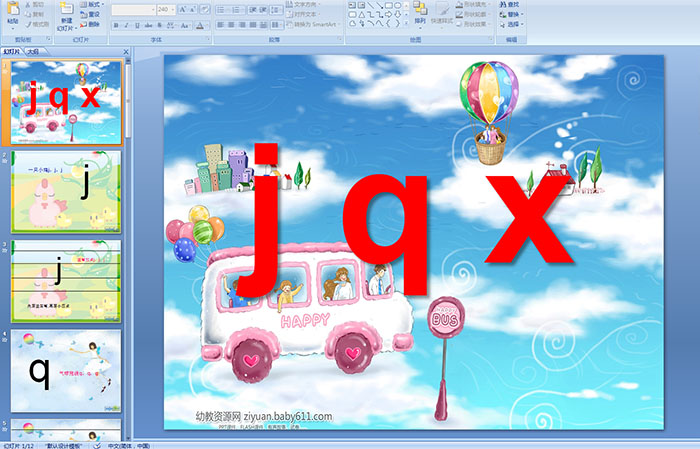Open the Font group dialog launcher
The height and width of the screenshot is (449, 700).
coord(208,39)
